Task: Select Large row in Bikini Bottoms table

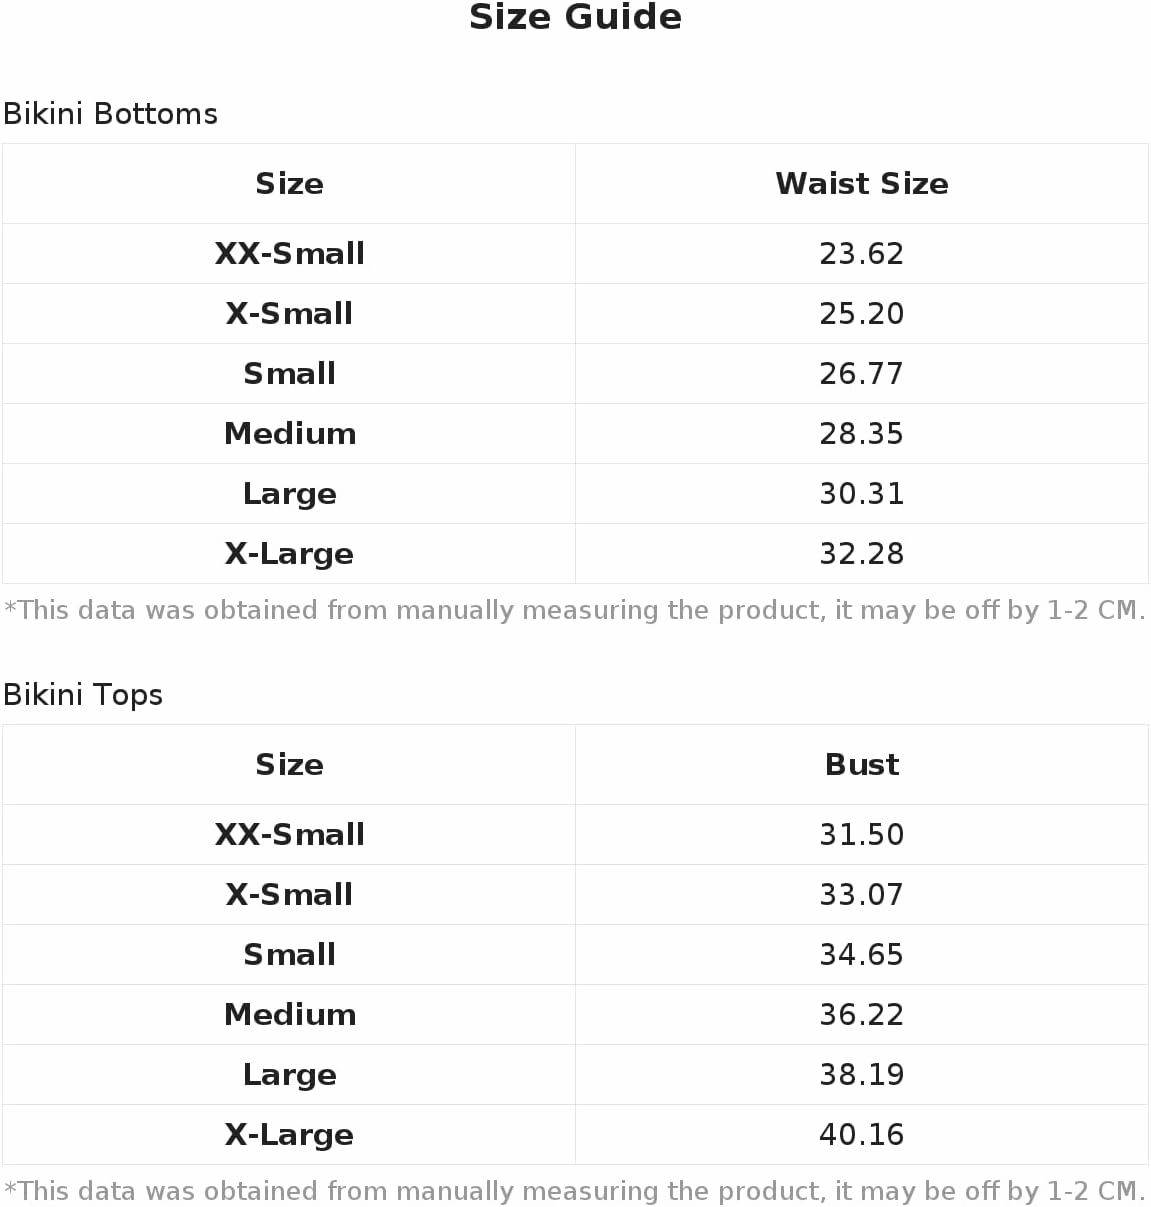Action: pos(575,494)
